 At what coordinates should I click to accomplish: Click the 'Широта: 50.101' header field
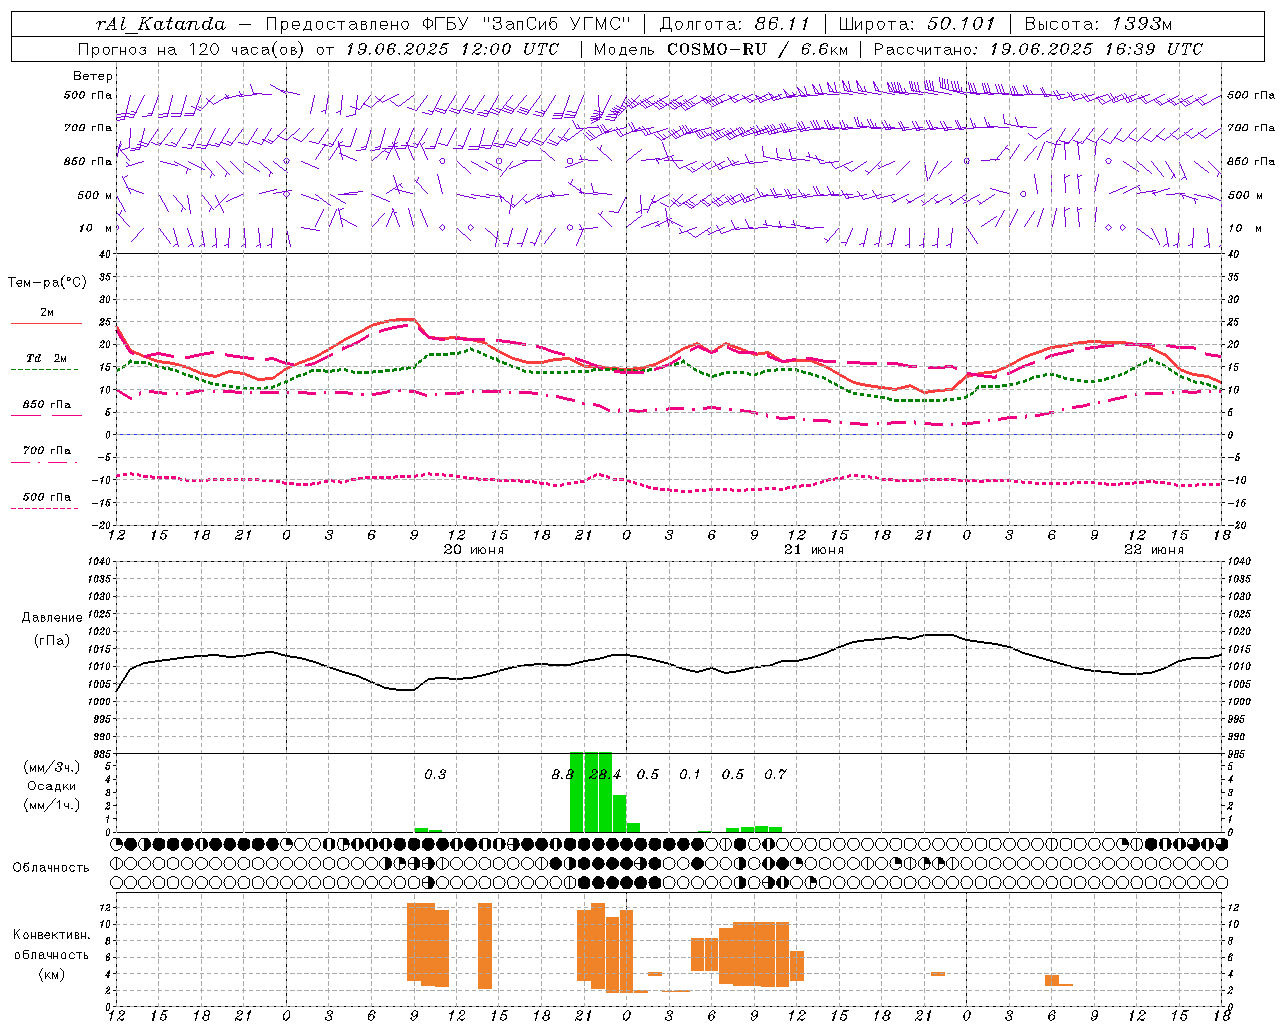917,24
